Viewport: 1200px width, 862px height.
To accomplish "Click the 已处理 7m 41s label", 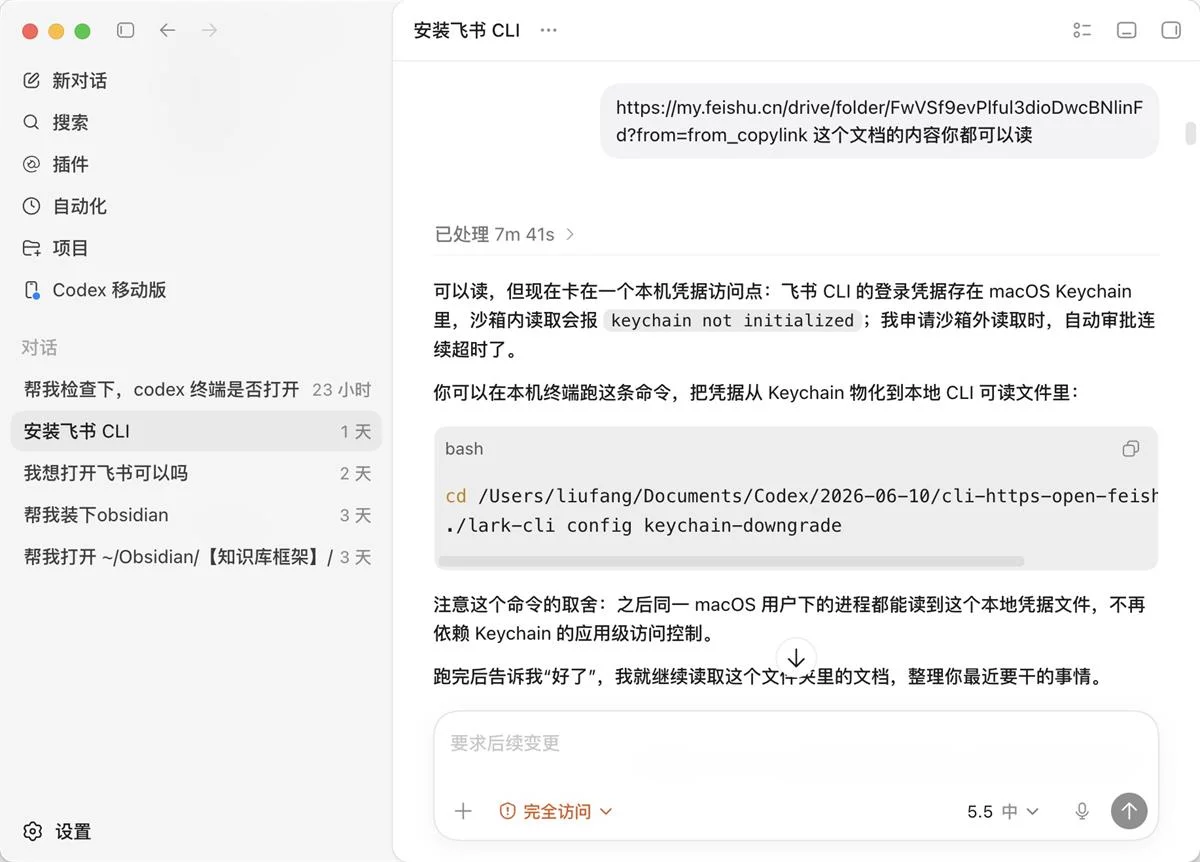I will tap(494, 234).
